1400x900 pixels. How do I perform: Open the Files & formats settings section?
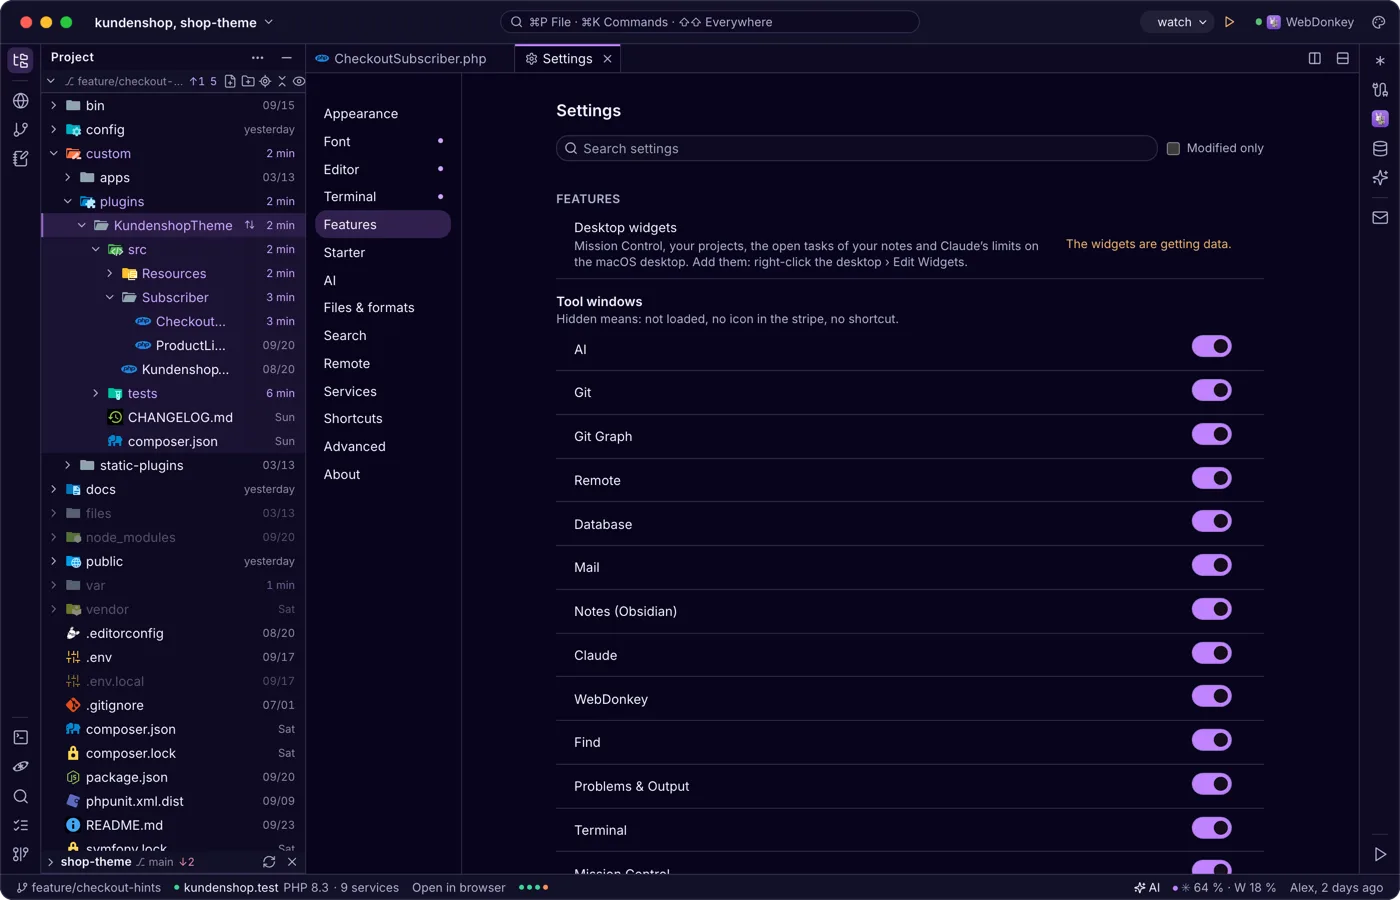click(383, 308)
